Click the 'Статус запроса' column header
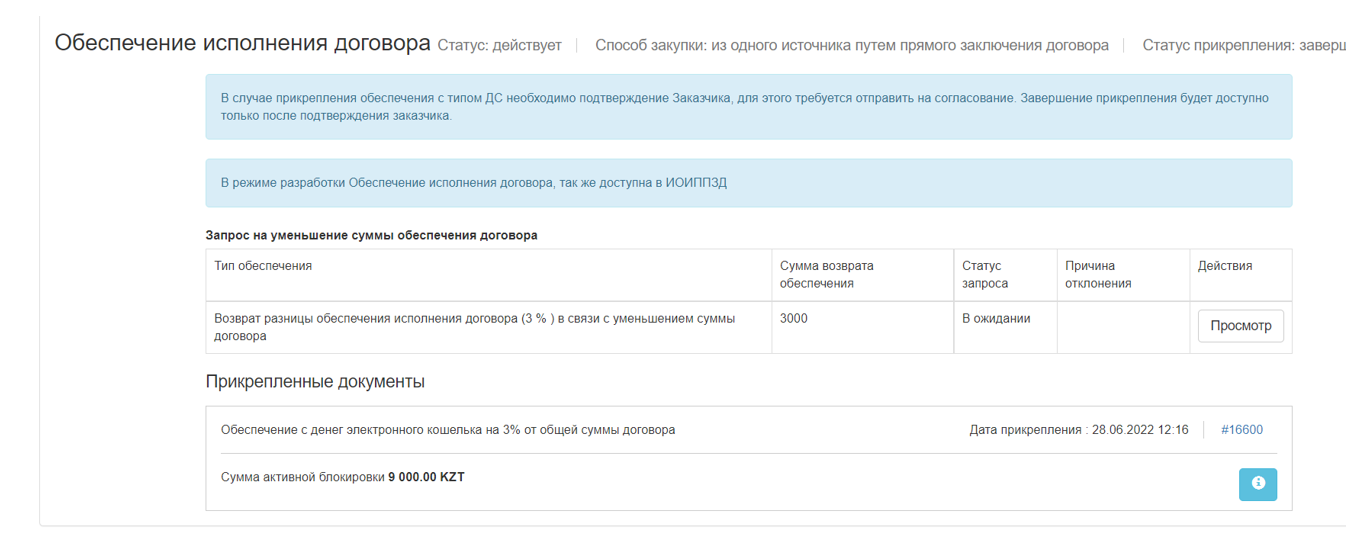The height and width of the screenshot is (542, 1346). [984, 274]
